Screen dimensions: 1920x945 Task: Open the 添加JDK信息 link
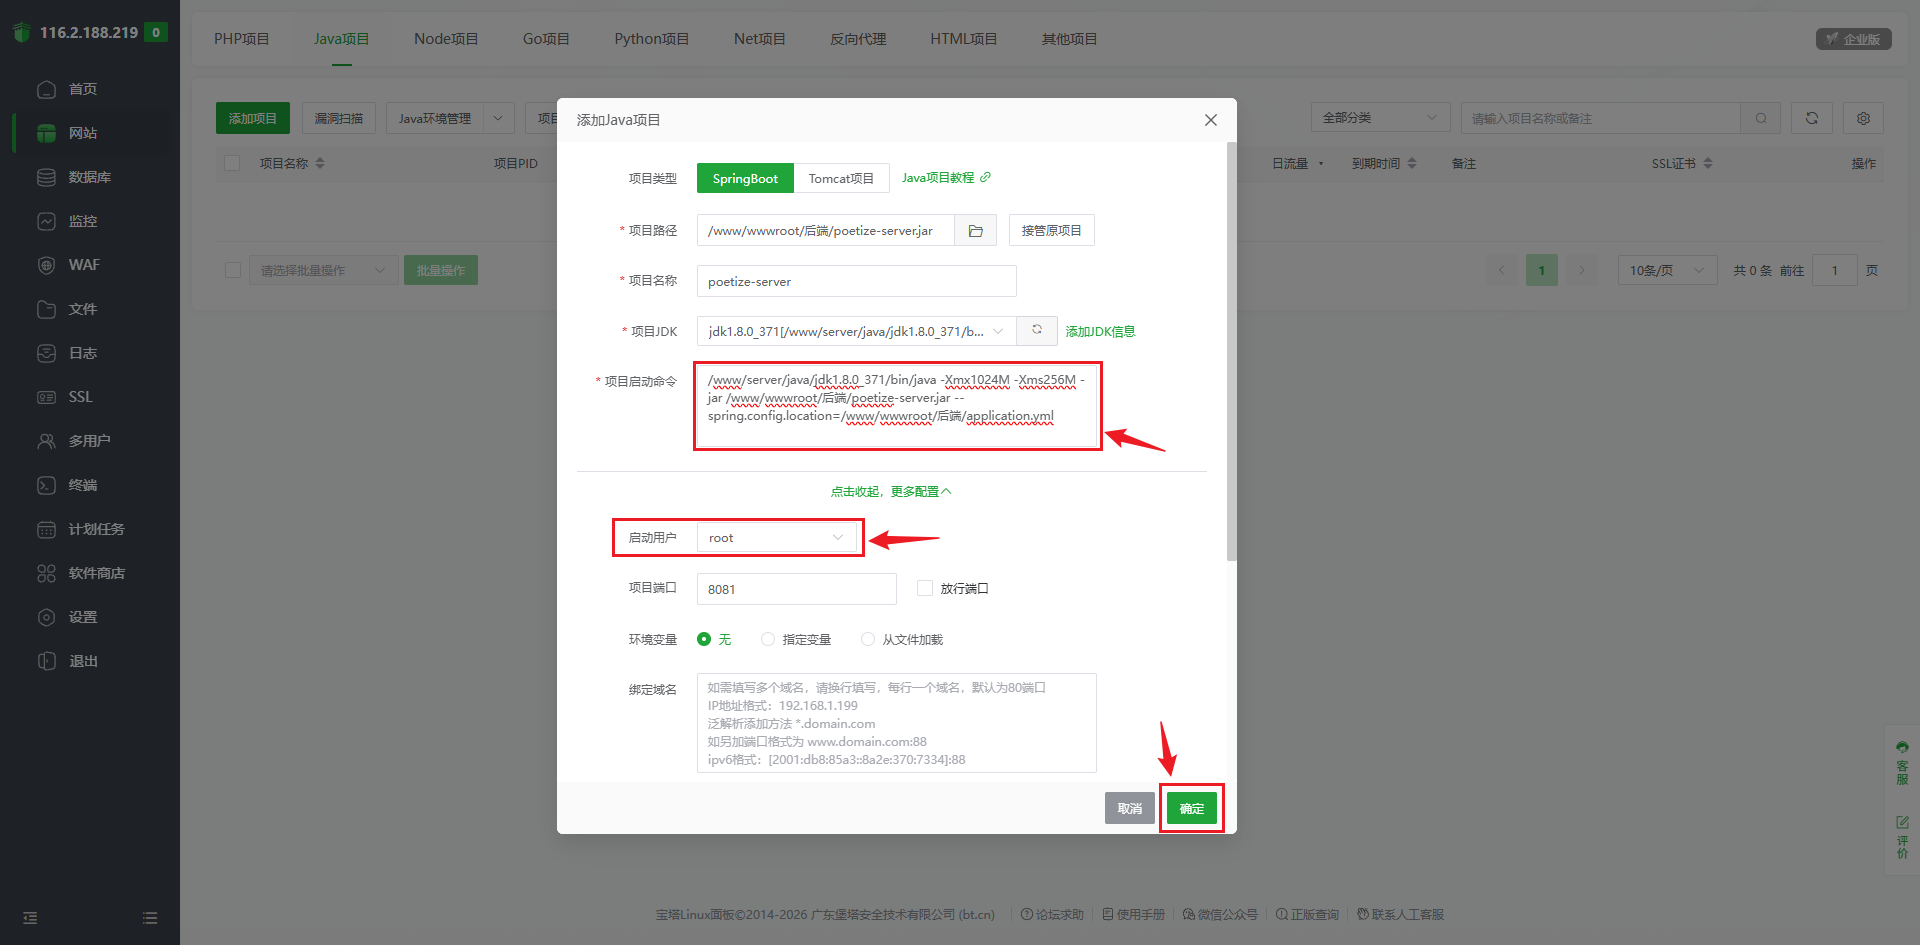point(1100,332)
